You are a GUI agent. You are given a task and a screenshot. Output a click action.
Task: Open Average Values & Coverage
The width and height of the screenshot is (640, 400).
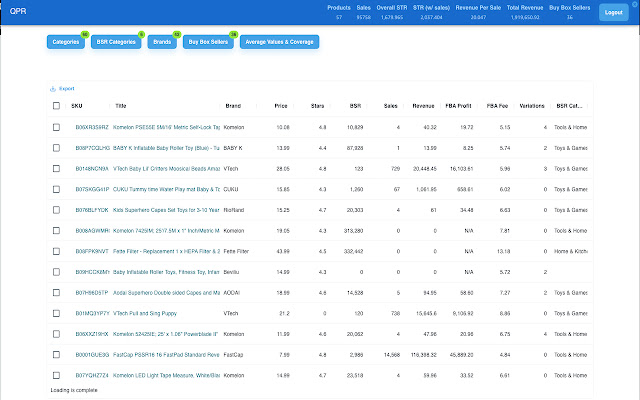click(279, 42)
